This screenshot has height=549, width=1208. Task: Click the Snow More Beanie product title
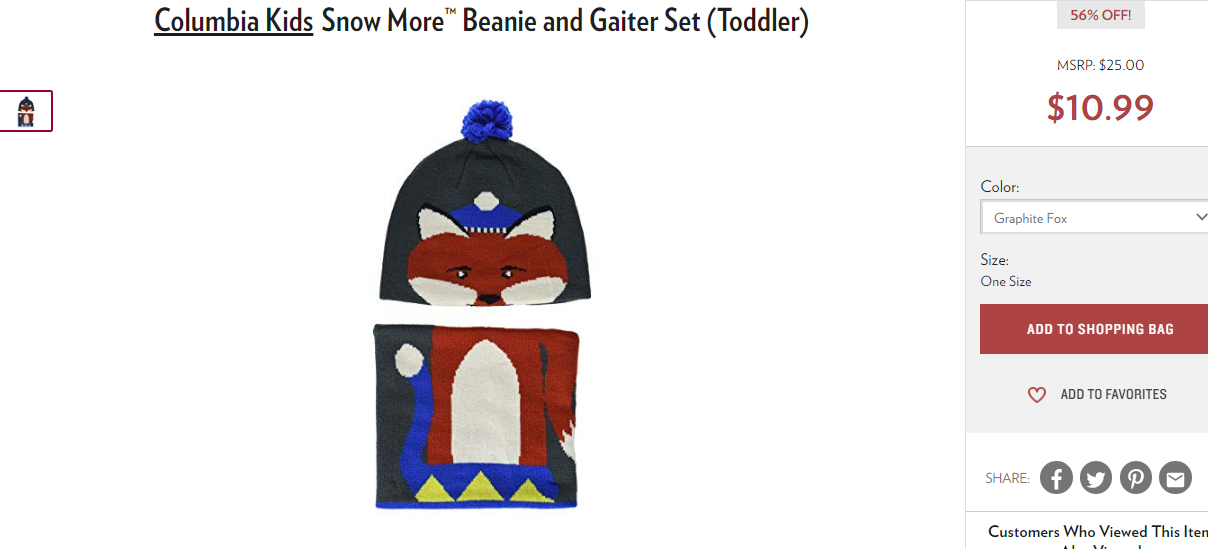pyautogui.click(x=564, y=20)
